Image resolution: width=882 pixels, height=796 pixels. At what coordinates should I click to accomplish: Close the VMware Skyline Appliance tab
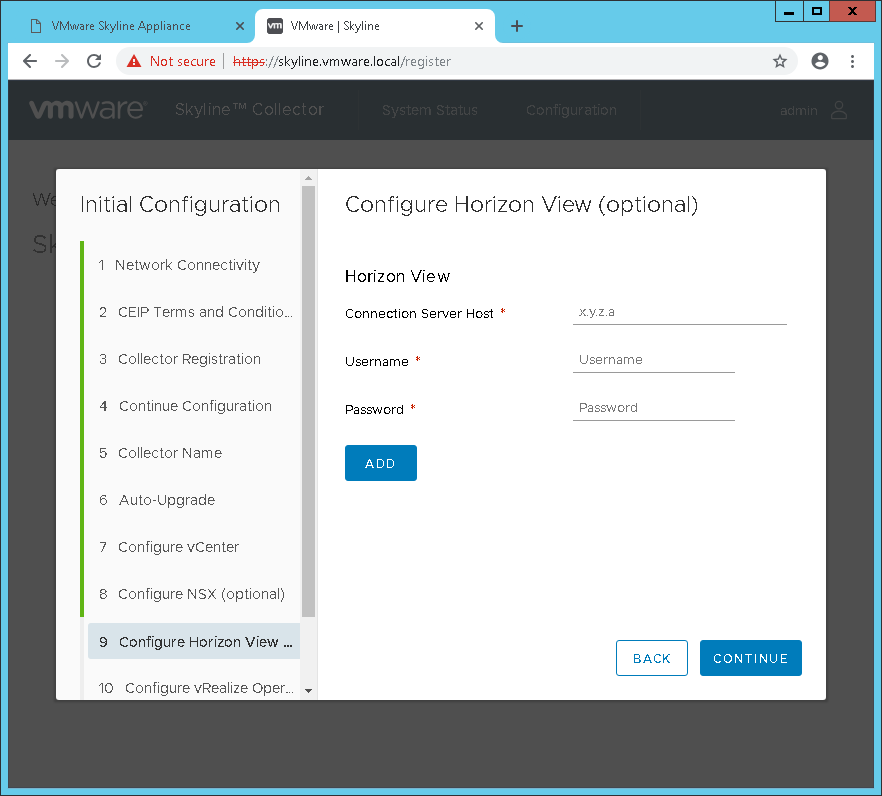240,26
